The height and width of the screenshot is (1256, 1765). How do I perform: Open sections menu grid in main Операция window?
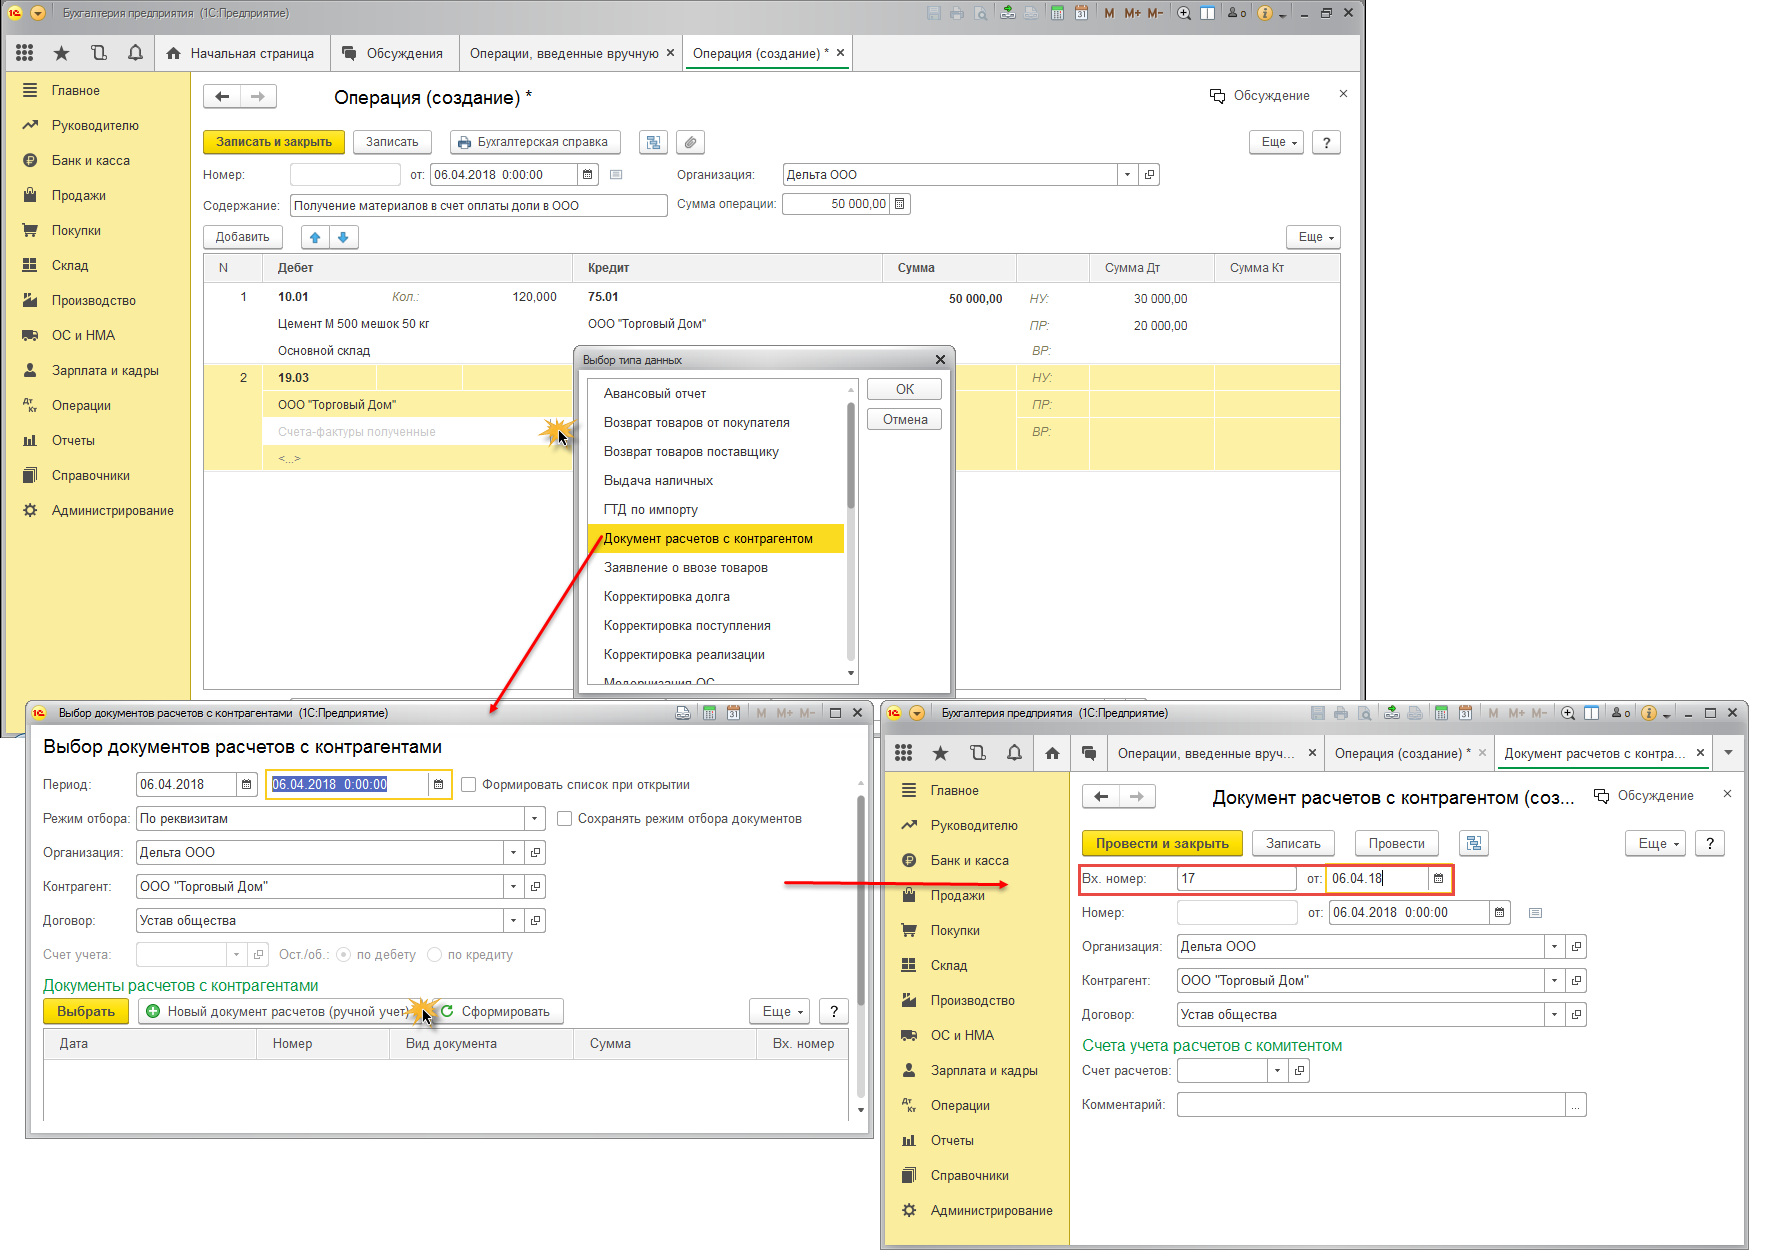[x=25, y=53]
